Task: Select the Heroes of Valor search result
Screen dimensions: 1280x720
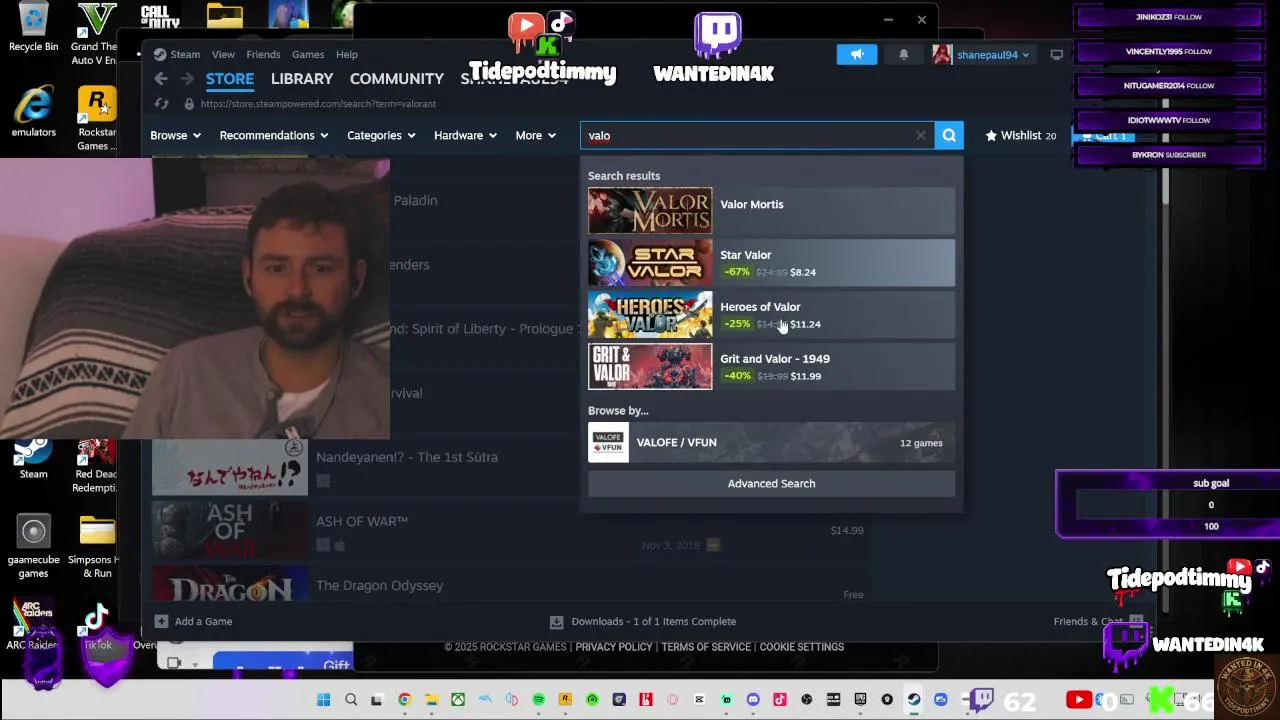Action: pos(771,315)
